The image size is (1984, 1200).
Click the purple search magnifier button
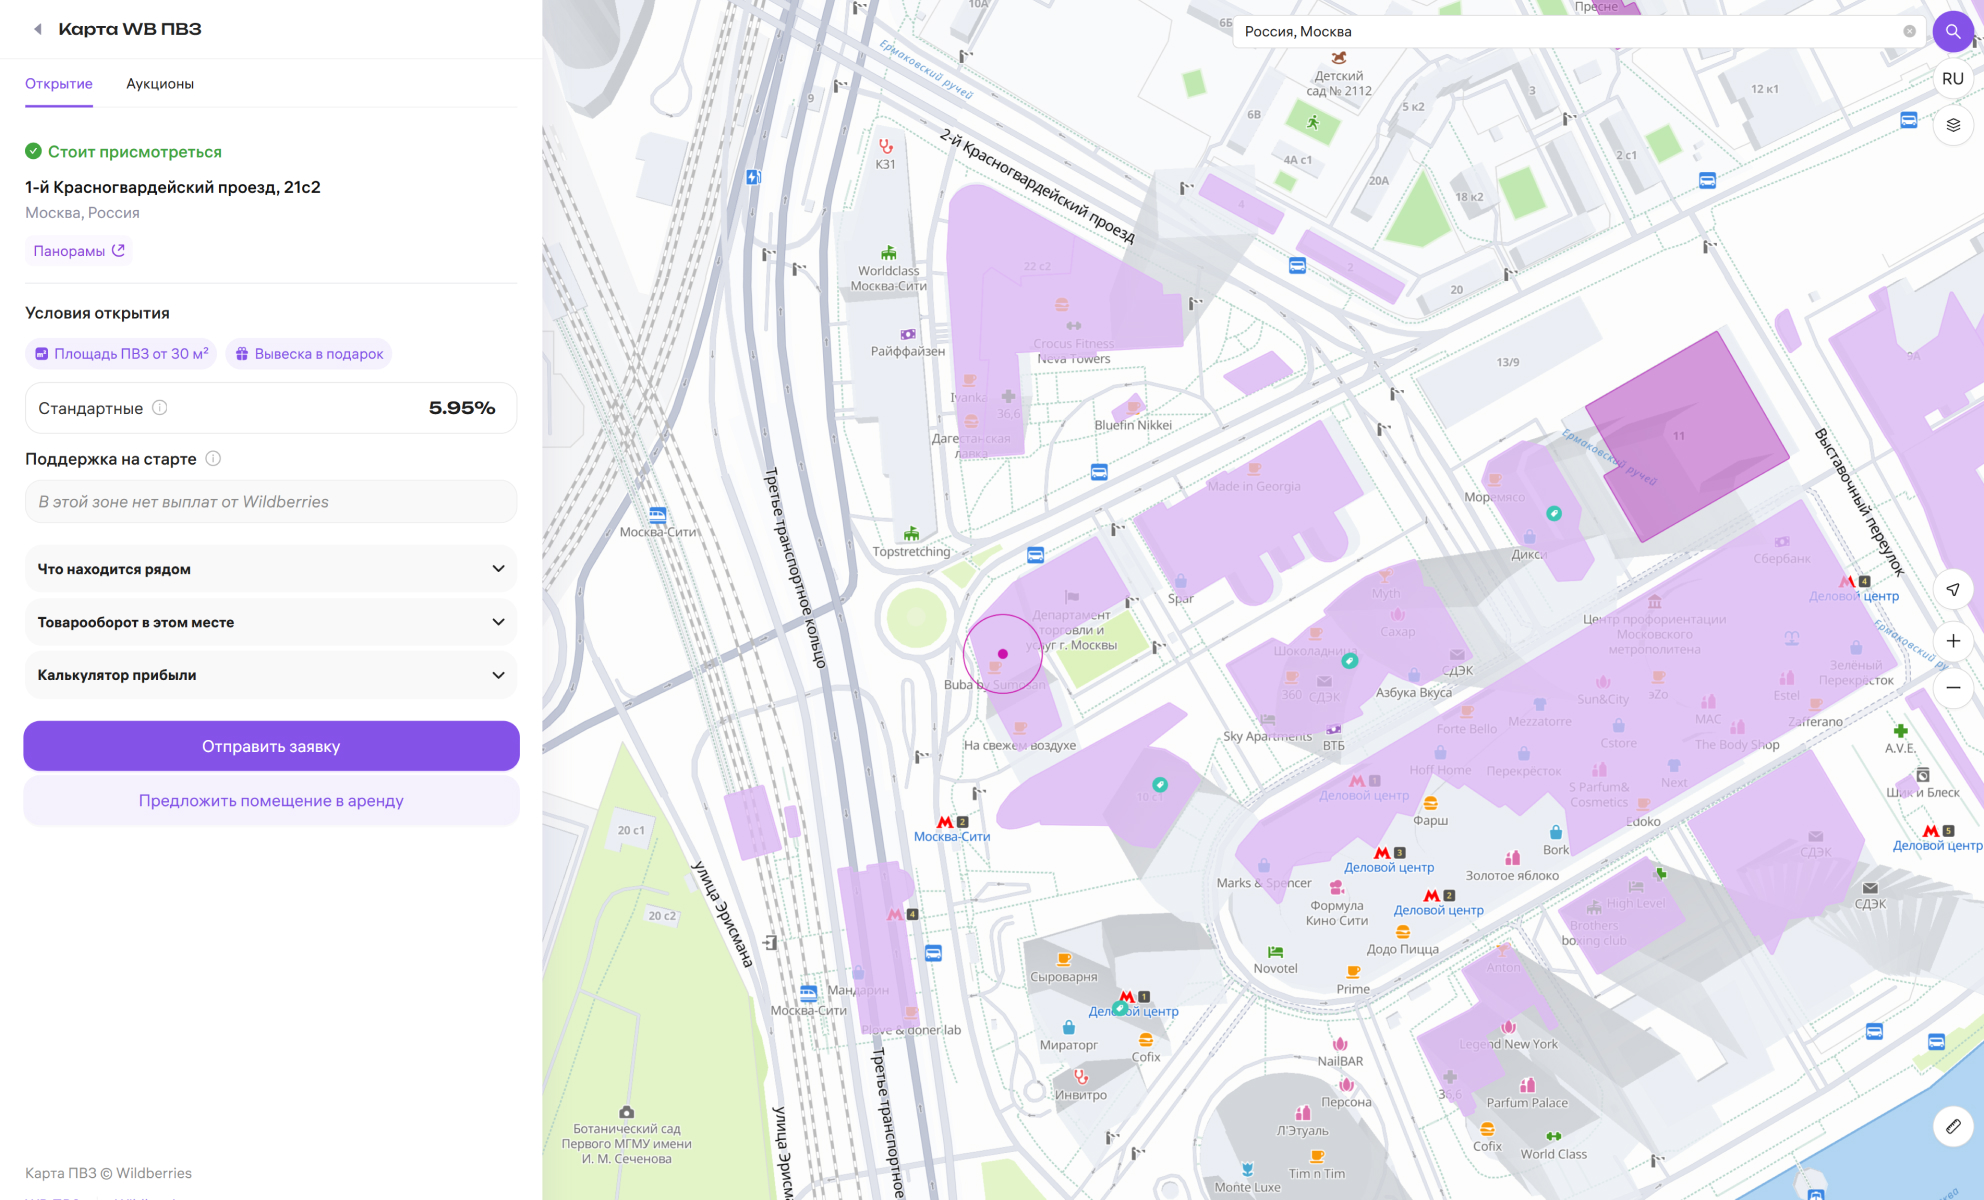point(1952,31)
